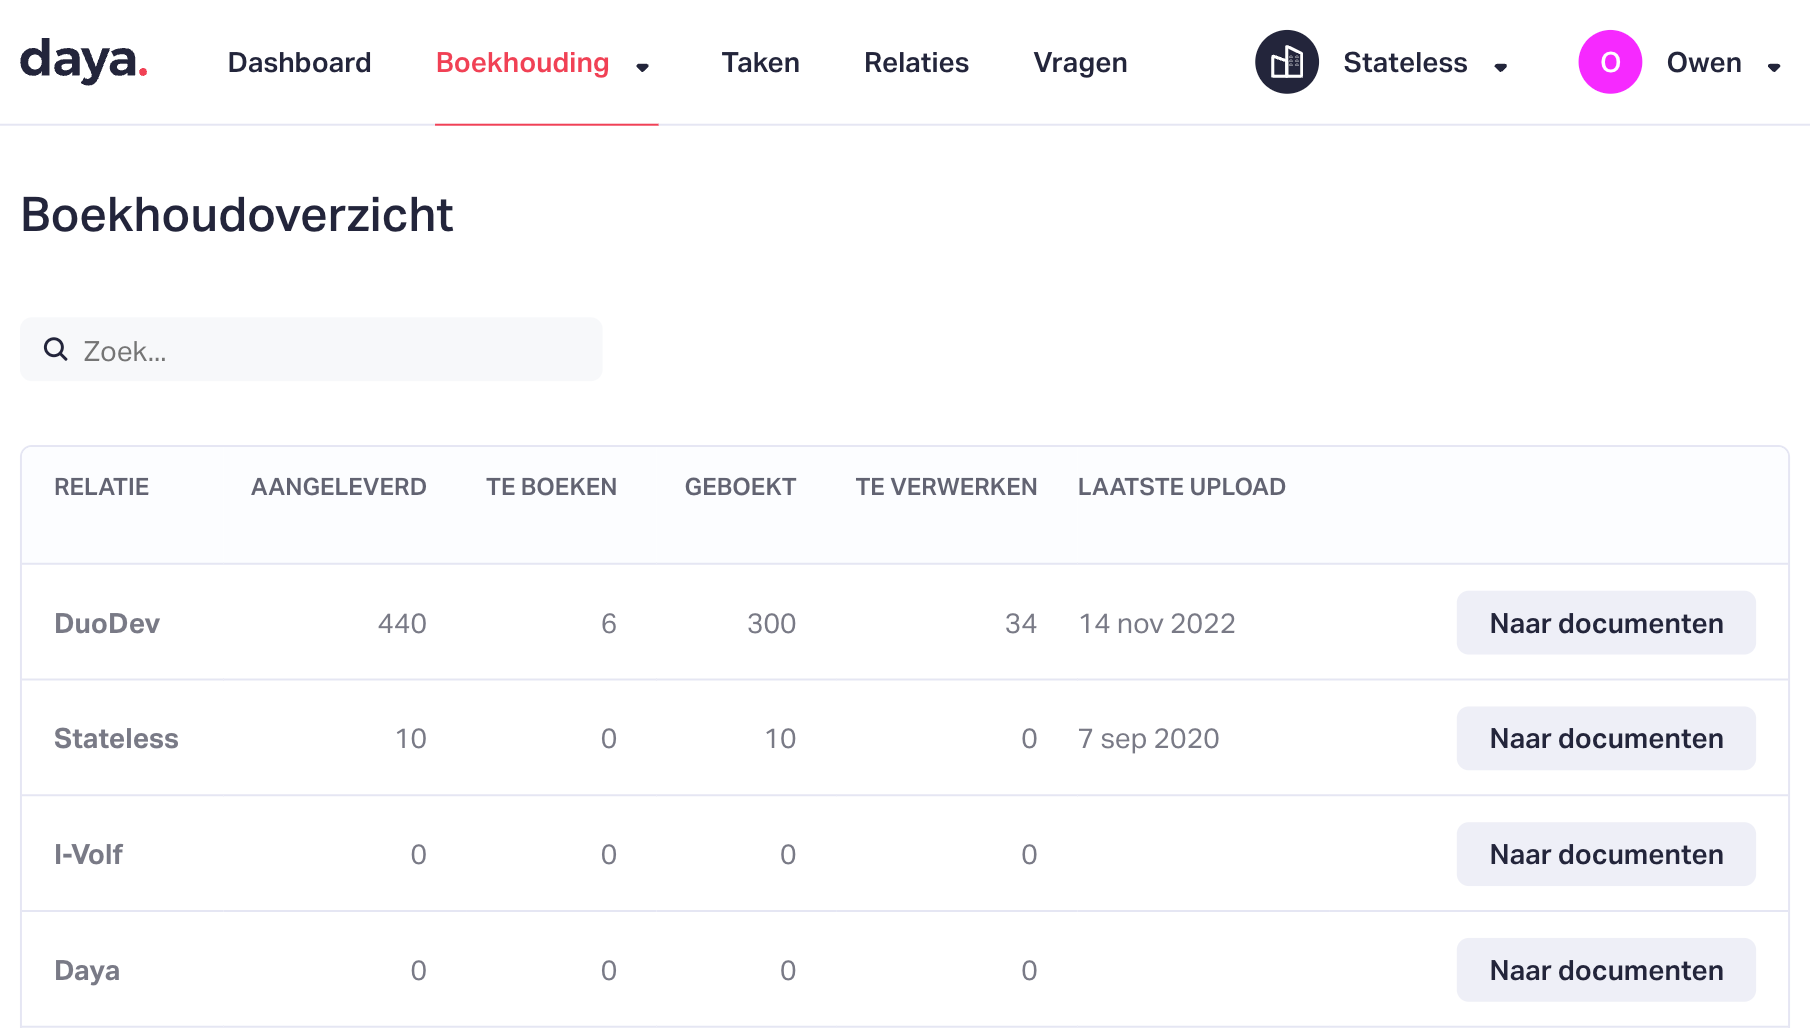1814x1028 pixels.
Task: Click Owen's pink avatar circle
Action: [x=1609, y=62]
